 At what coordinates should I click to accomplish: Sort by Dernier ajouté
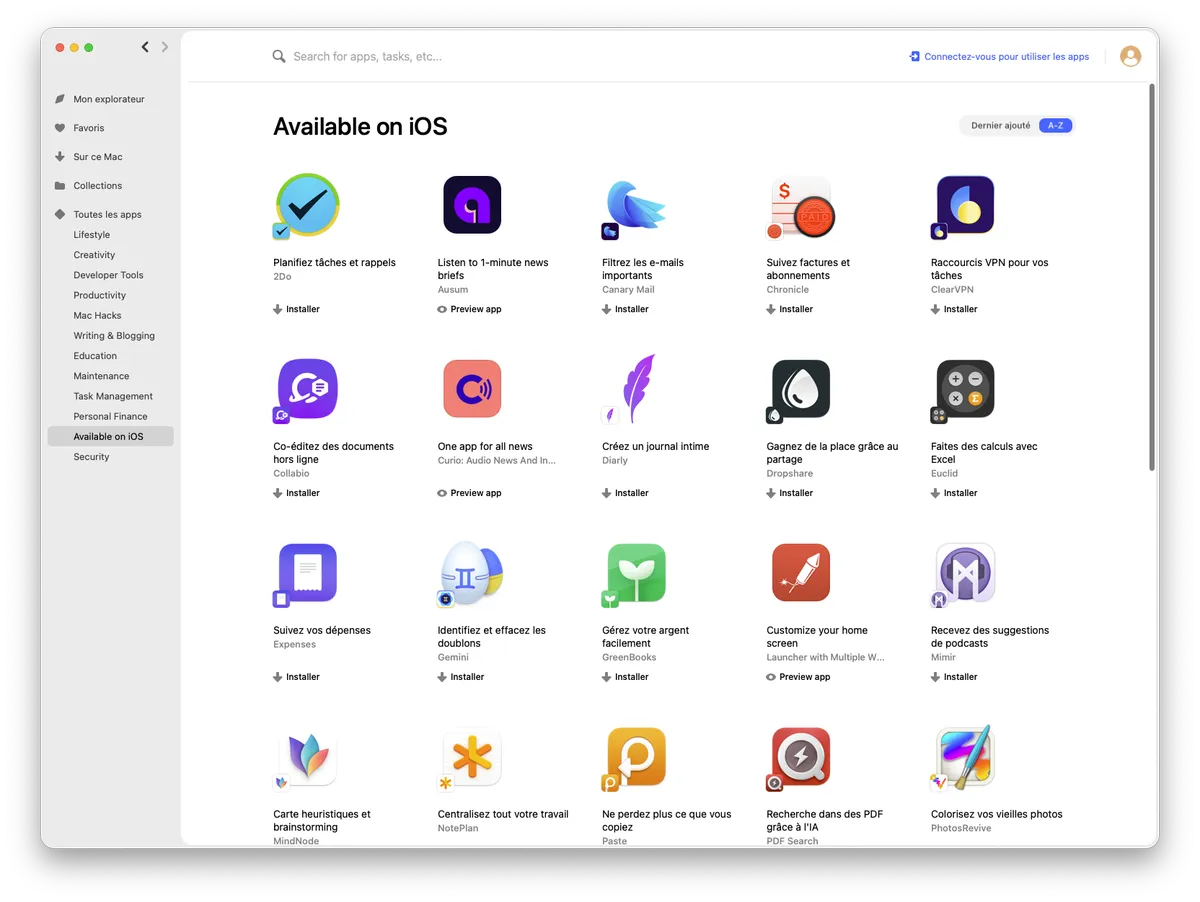pyautogui.click(x=1000, y=126)
